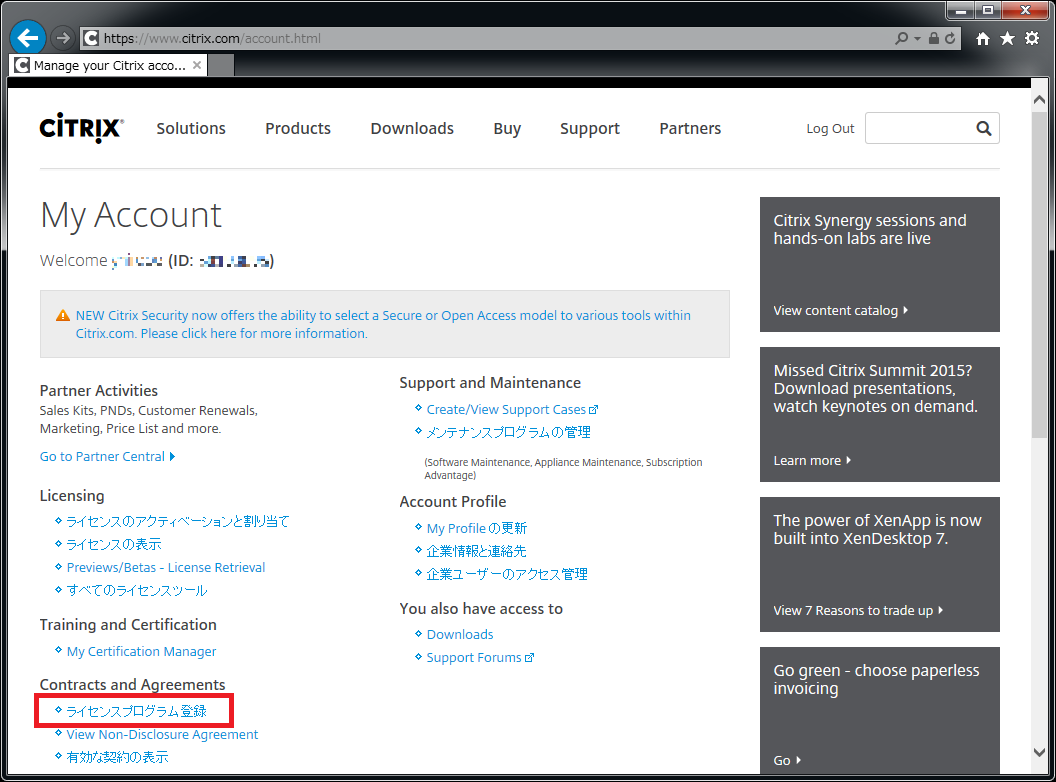Click the Citrix logo
The image size is (1056, 782).
click(x=81, y=128)
